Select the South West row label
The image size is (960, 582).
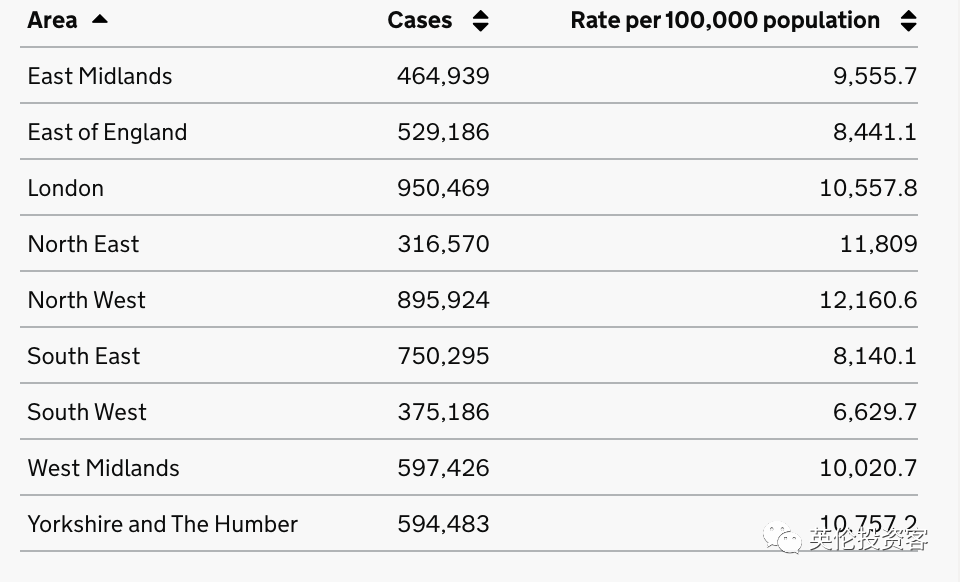(x=87, y=412)
